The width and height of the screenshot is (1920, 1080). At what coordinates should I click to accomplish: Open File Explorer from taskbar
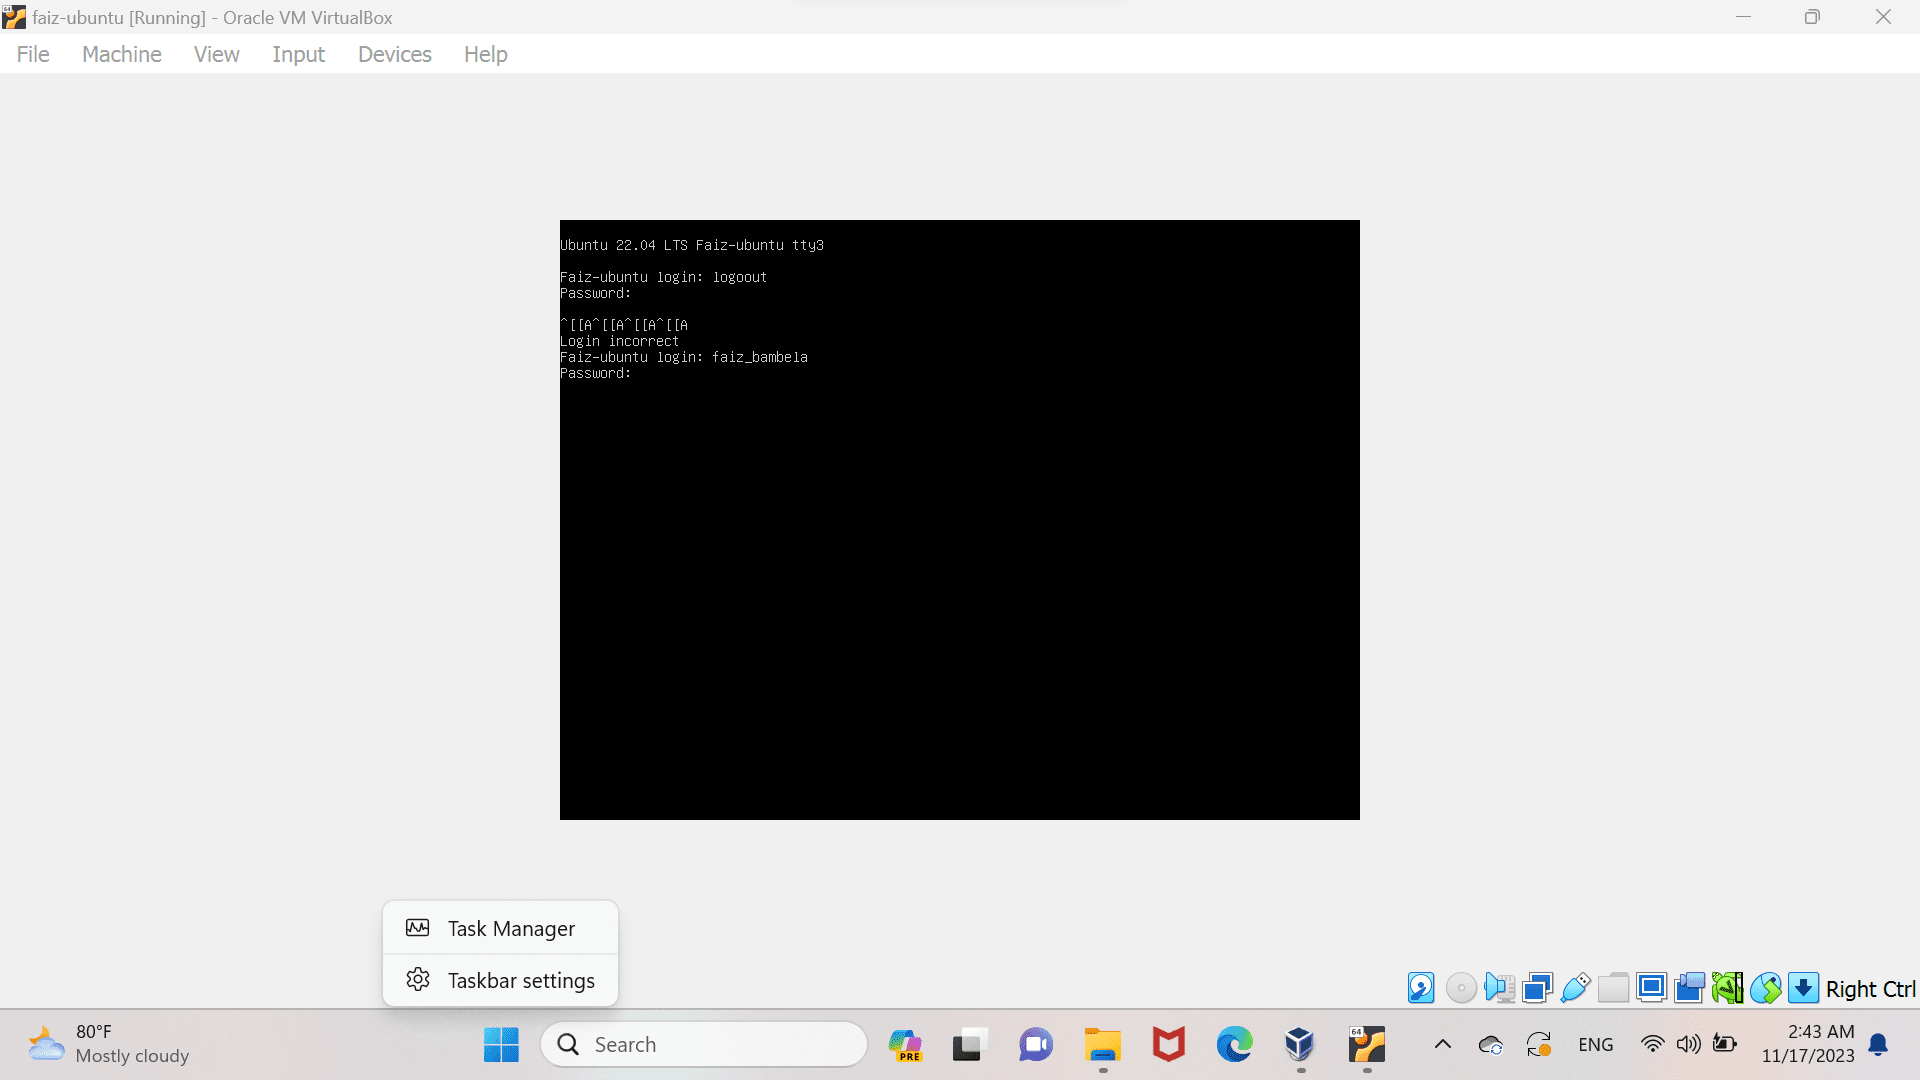point(1103,1045)
